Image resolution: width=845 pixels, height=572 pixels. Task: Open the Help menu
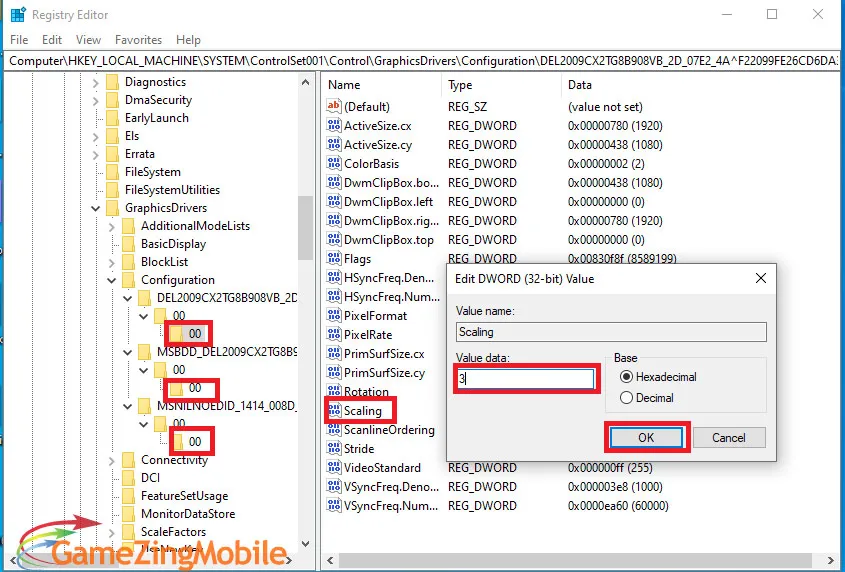click(x=188, y=40)
